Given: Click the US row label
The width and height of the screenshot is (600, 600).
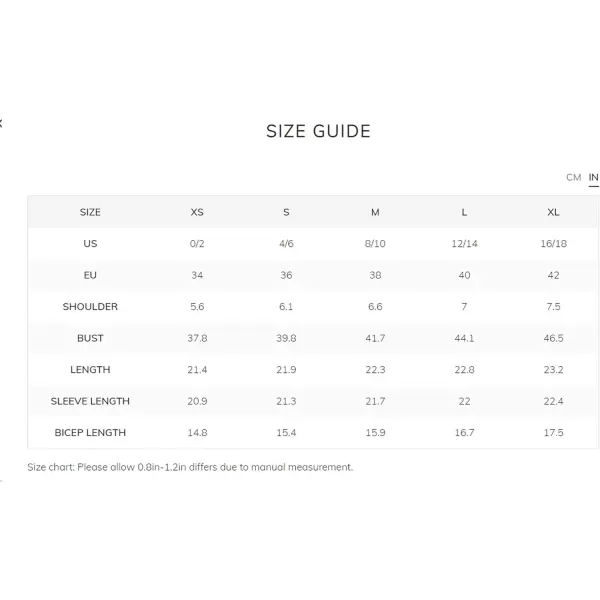Looking at the screenshot, I should coord(90,244).
